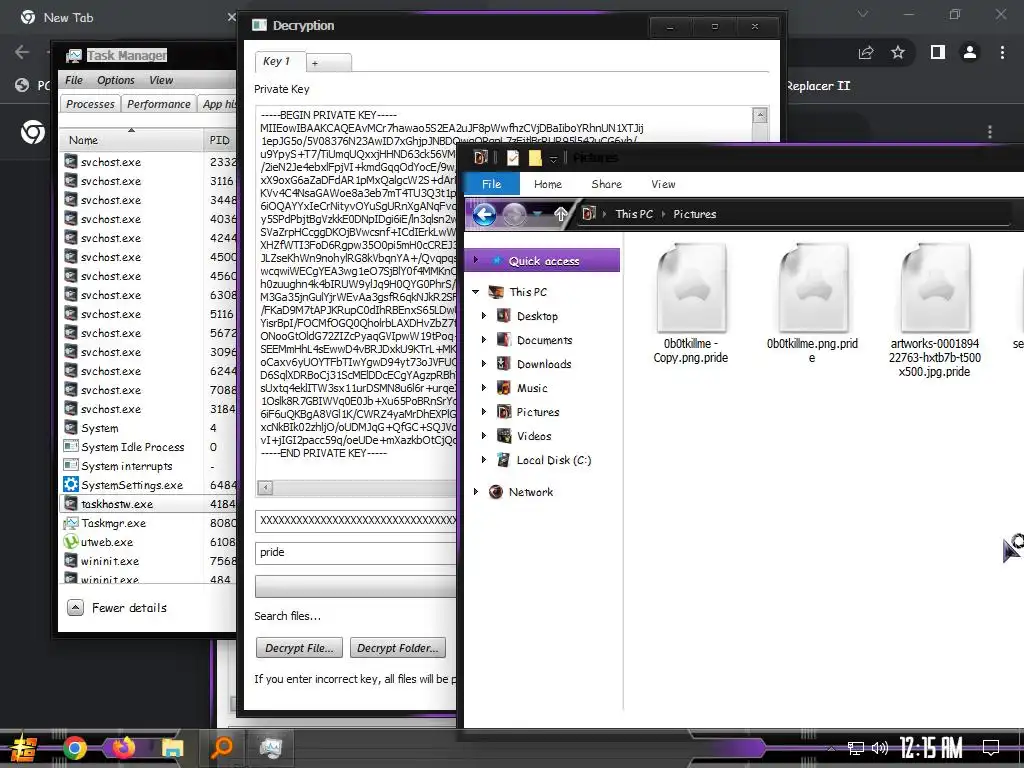Expand the Quick access tree node
Screen dimensions: 1024x768
coord(475,260)
